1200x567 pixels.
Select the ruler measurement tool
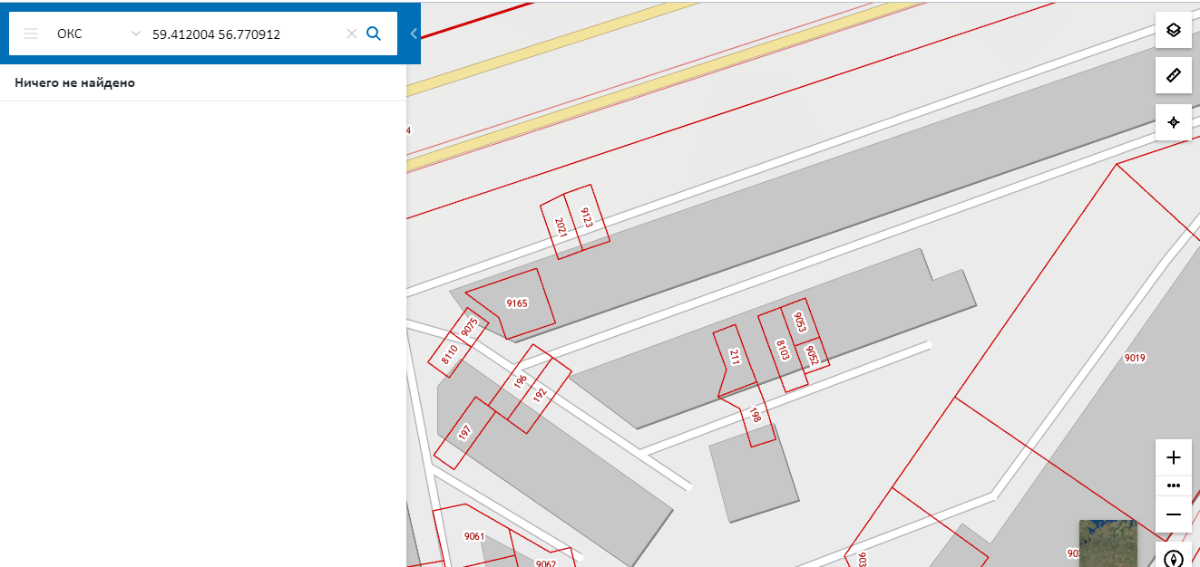coord(1173,76)
